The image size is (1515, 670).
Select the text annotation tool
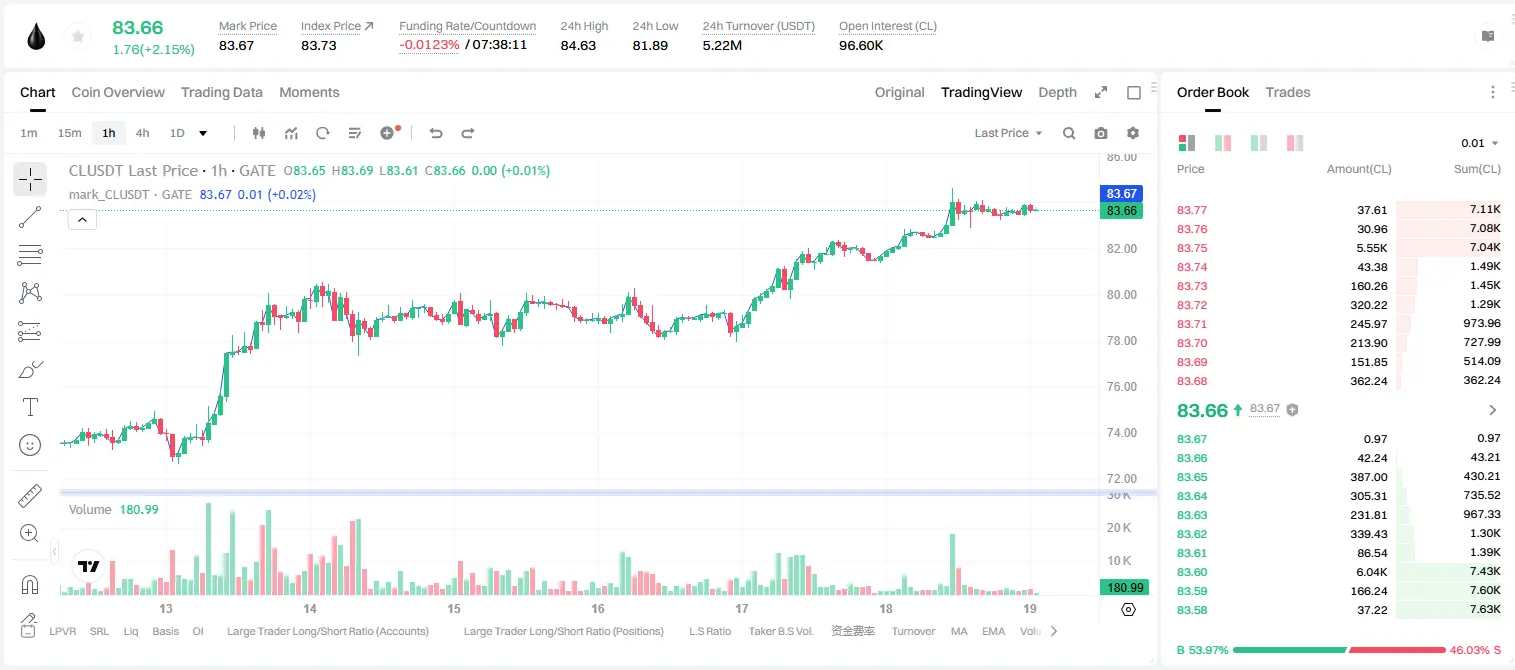click(x=30, y=407)
